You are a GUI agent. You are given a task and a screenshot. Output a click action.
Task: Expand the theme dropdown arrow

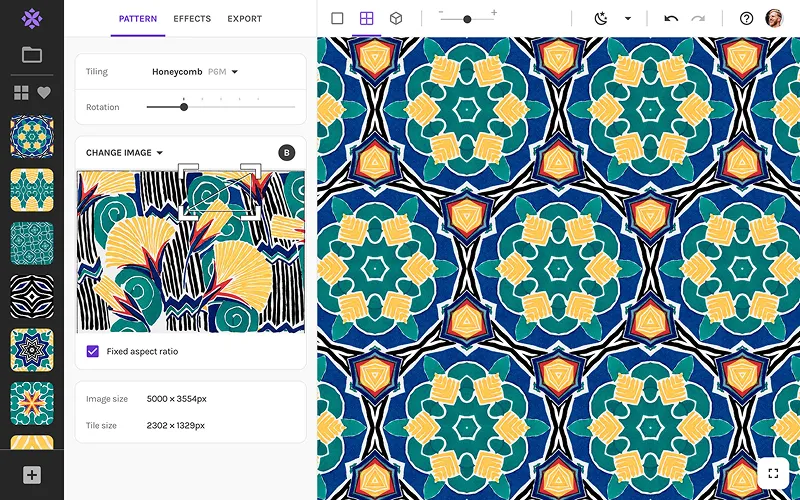tap(628, 18)
